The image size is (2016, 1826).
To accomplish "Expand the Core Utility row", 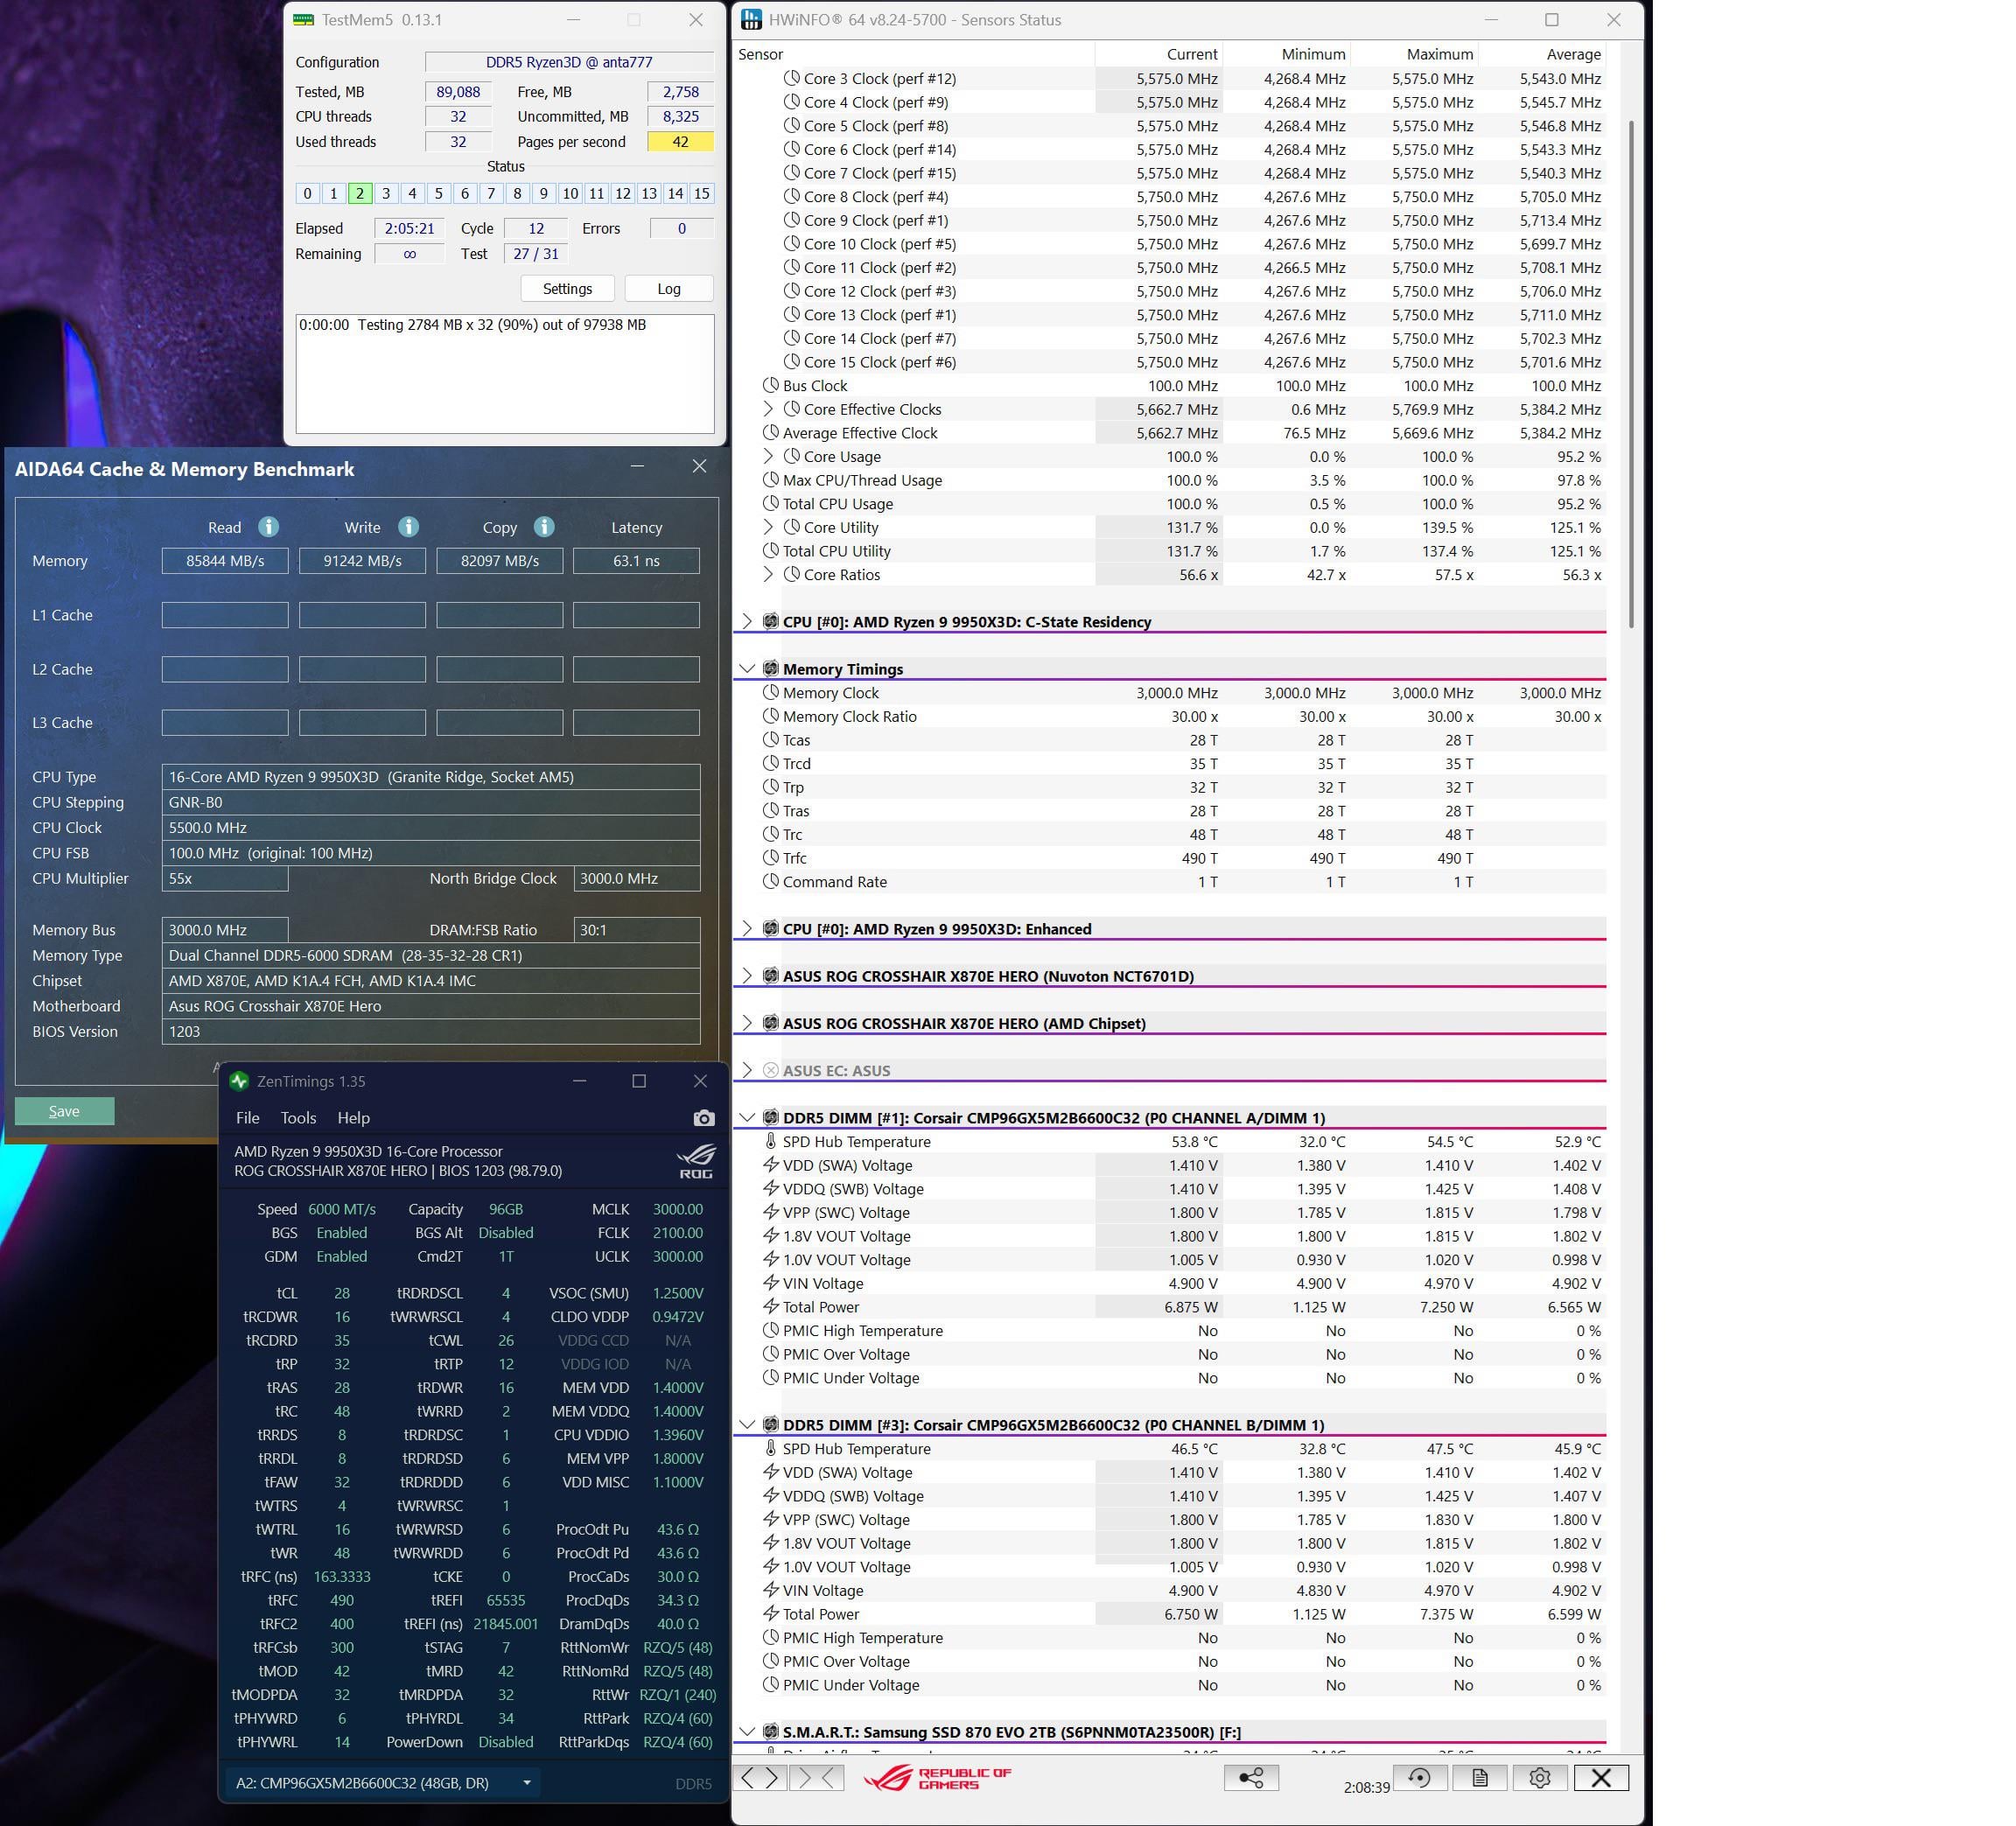I will click(768, 527).
